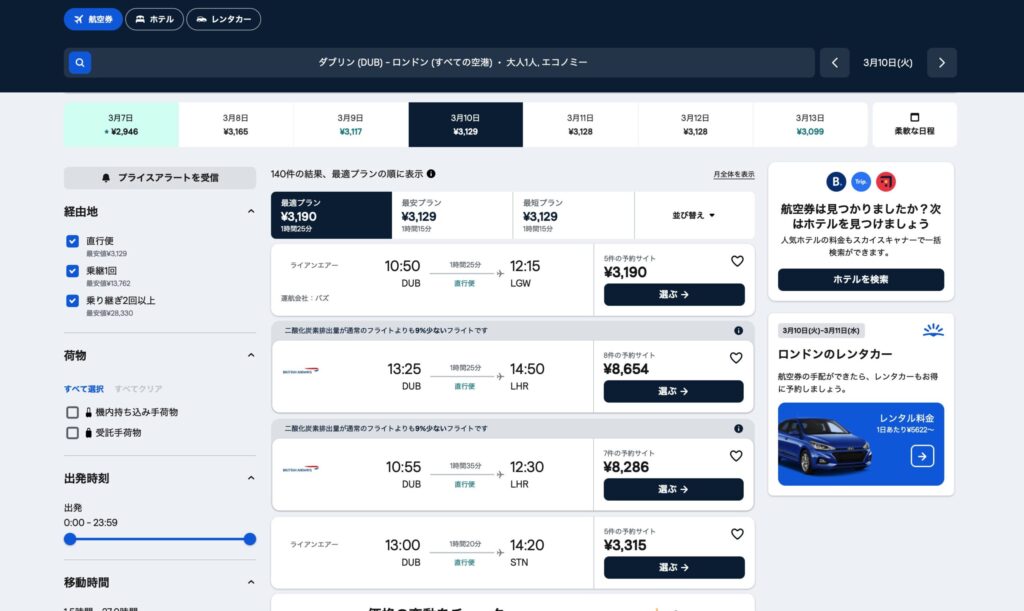
Task: Enable the 機内持ち込み手荷物 cabin baggage checkbox
Action: [72, 412]
